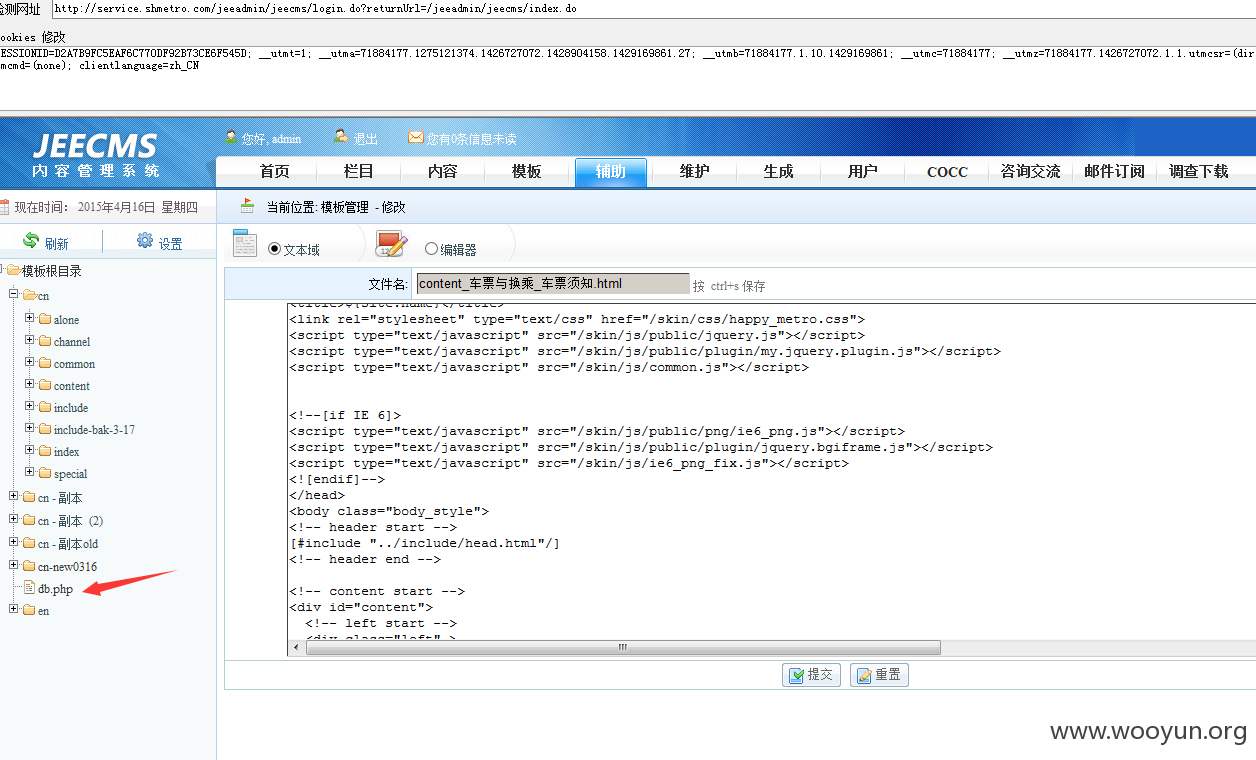
Task: Open the 模板 tab
Action: tap(527, 172)
